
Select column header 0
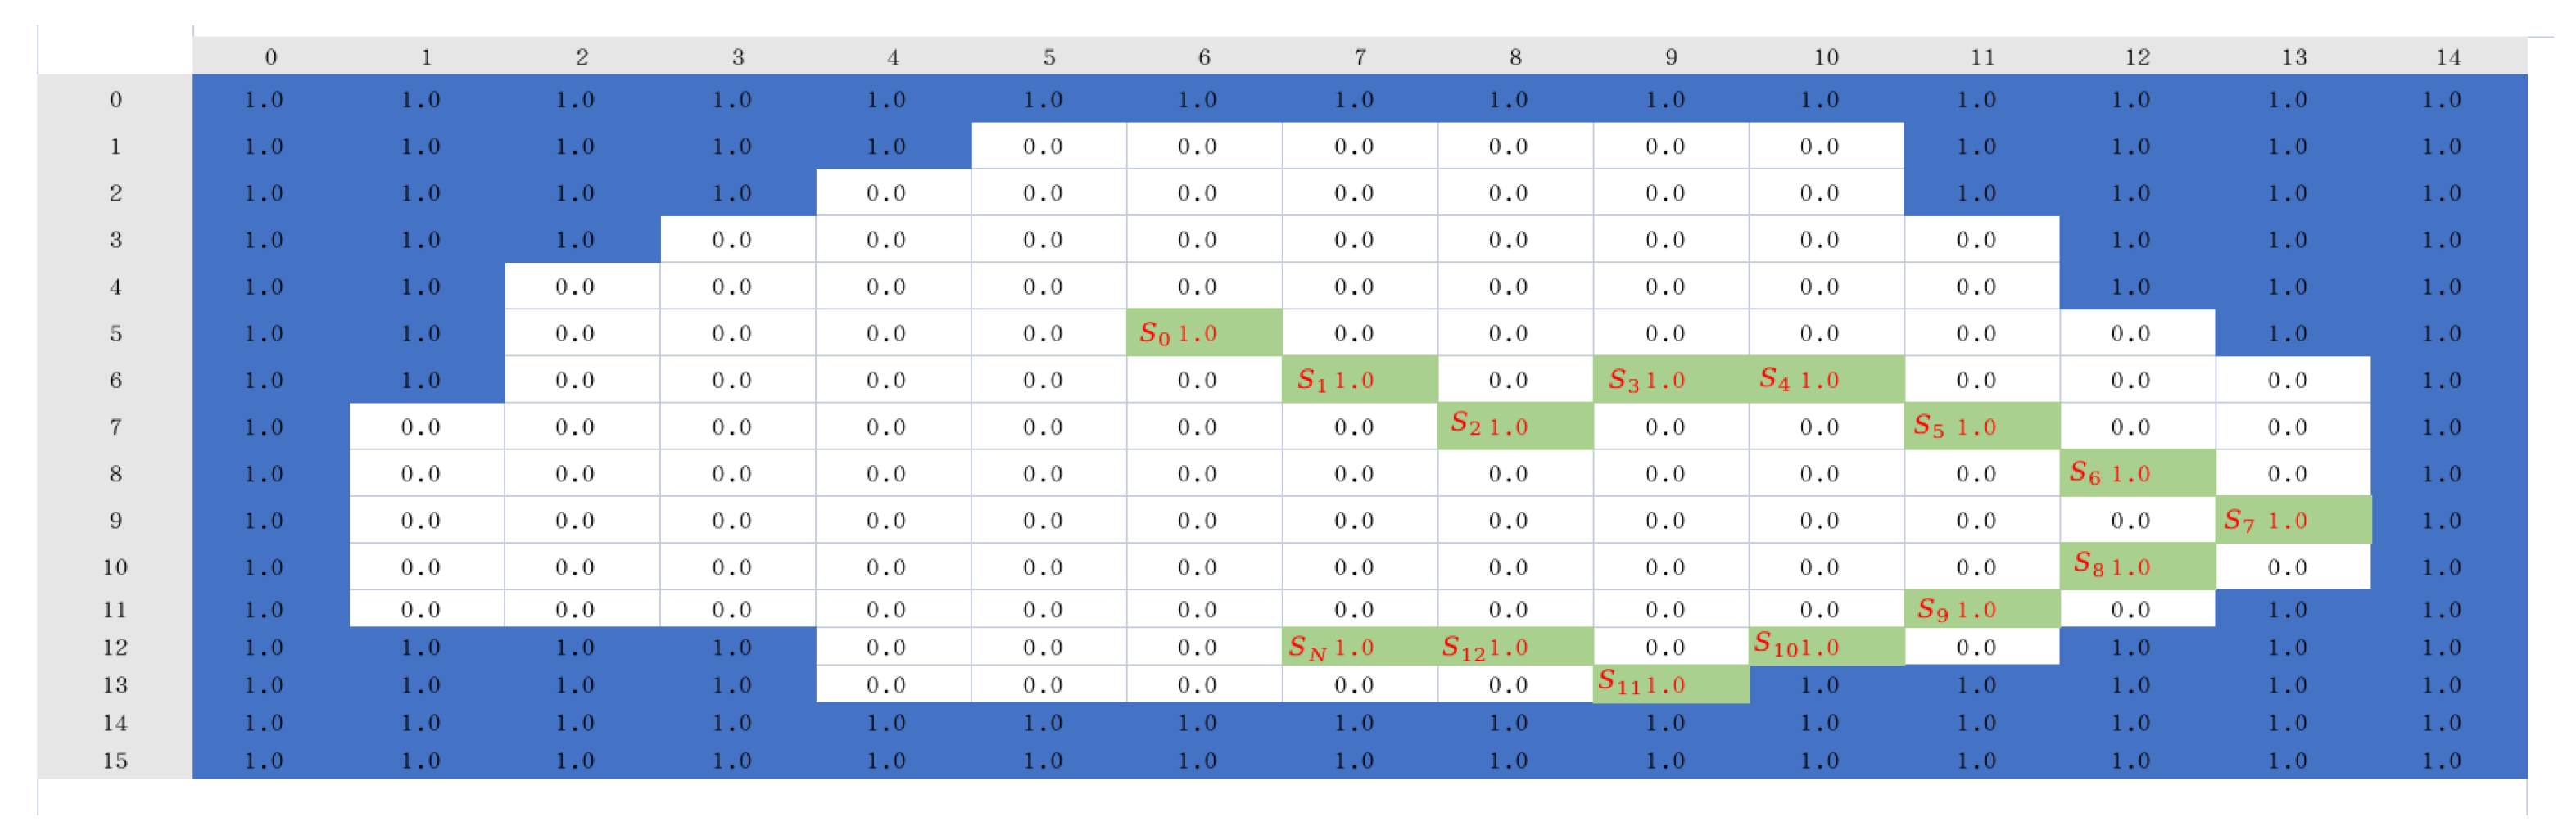[x=271, y=57]
